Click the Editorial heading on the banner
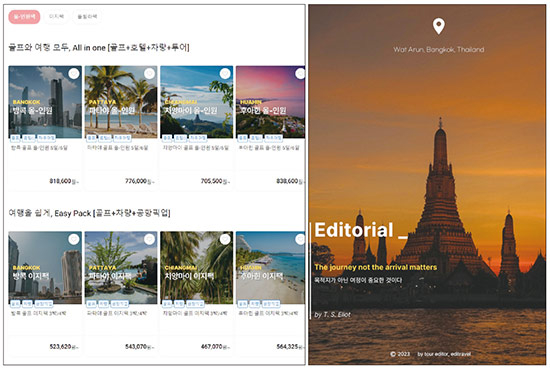 tap(354, 230)
